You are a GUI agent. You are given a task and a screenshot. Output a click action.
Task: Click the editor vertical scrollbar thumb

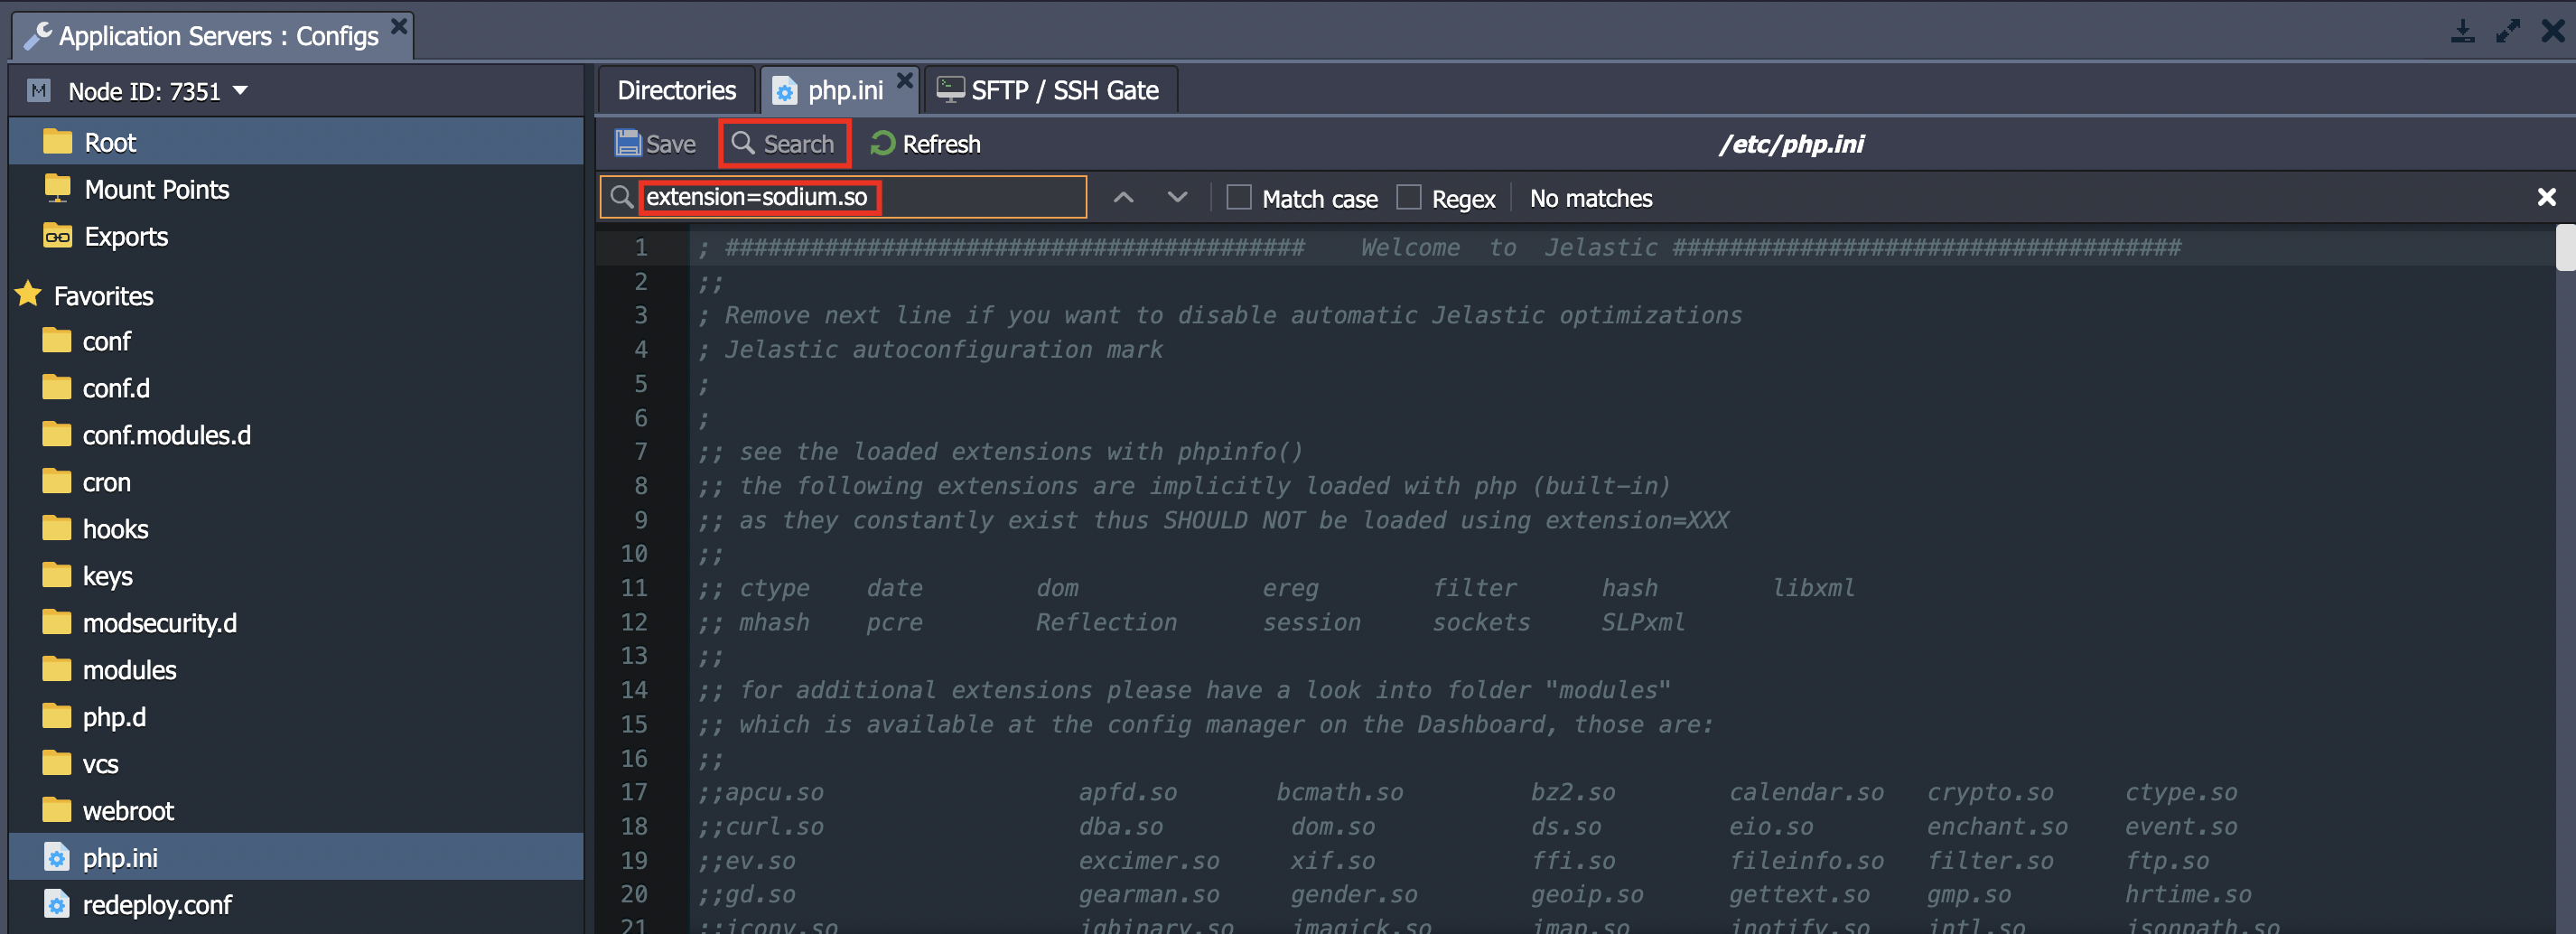click(x=2565, y=248)
